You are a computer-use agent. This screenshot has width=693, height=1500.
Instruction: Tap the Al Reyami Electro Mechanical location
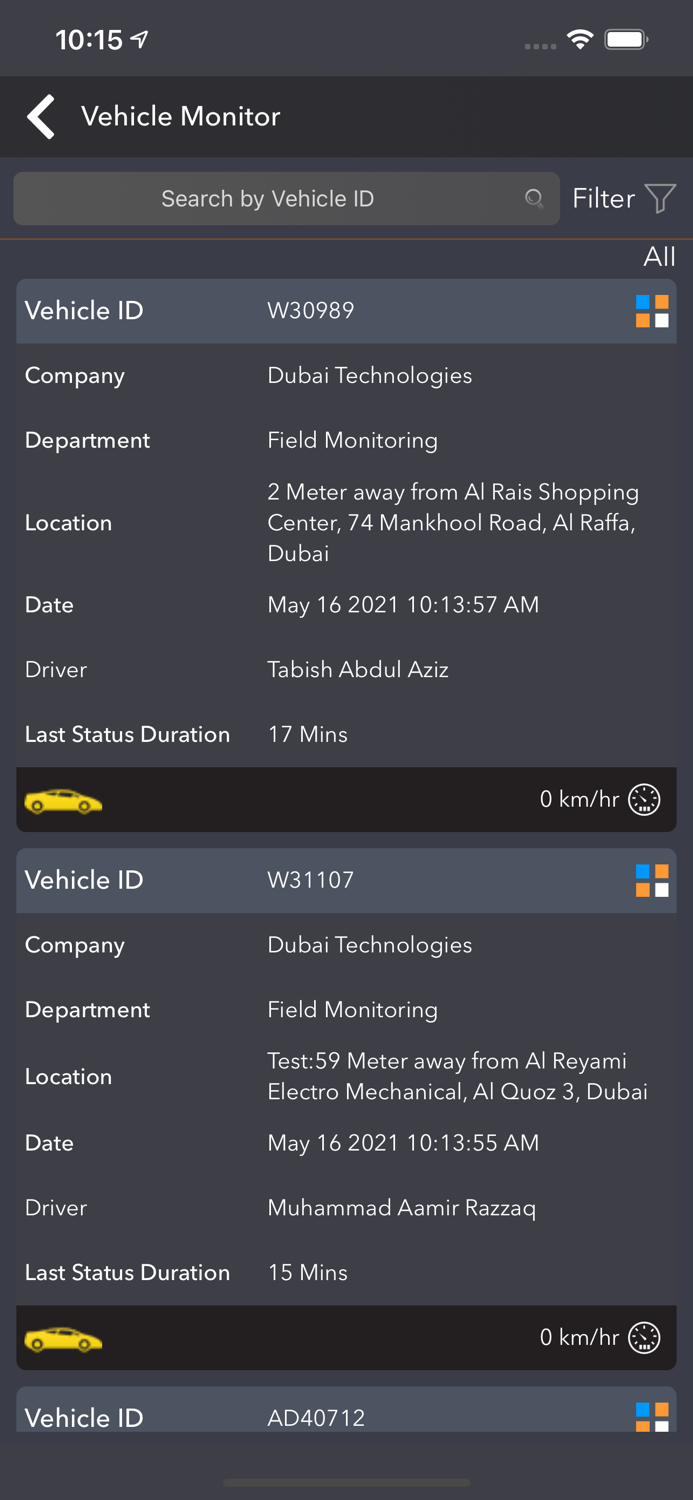coord(457,1076)
